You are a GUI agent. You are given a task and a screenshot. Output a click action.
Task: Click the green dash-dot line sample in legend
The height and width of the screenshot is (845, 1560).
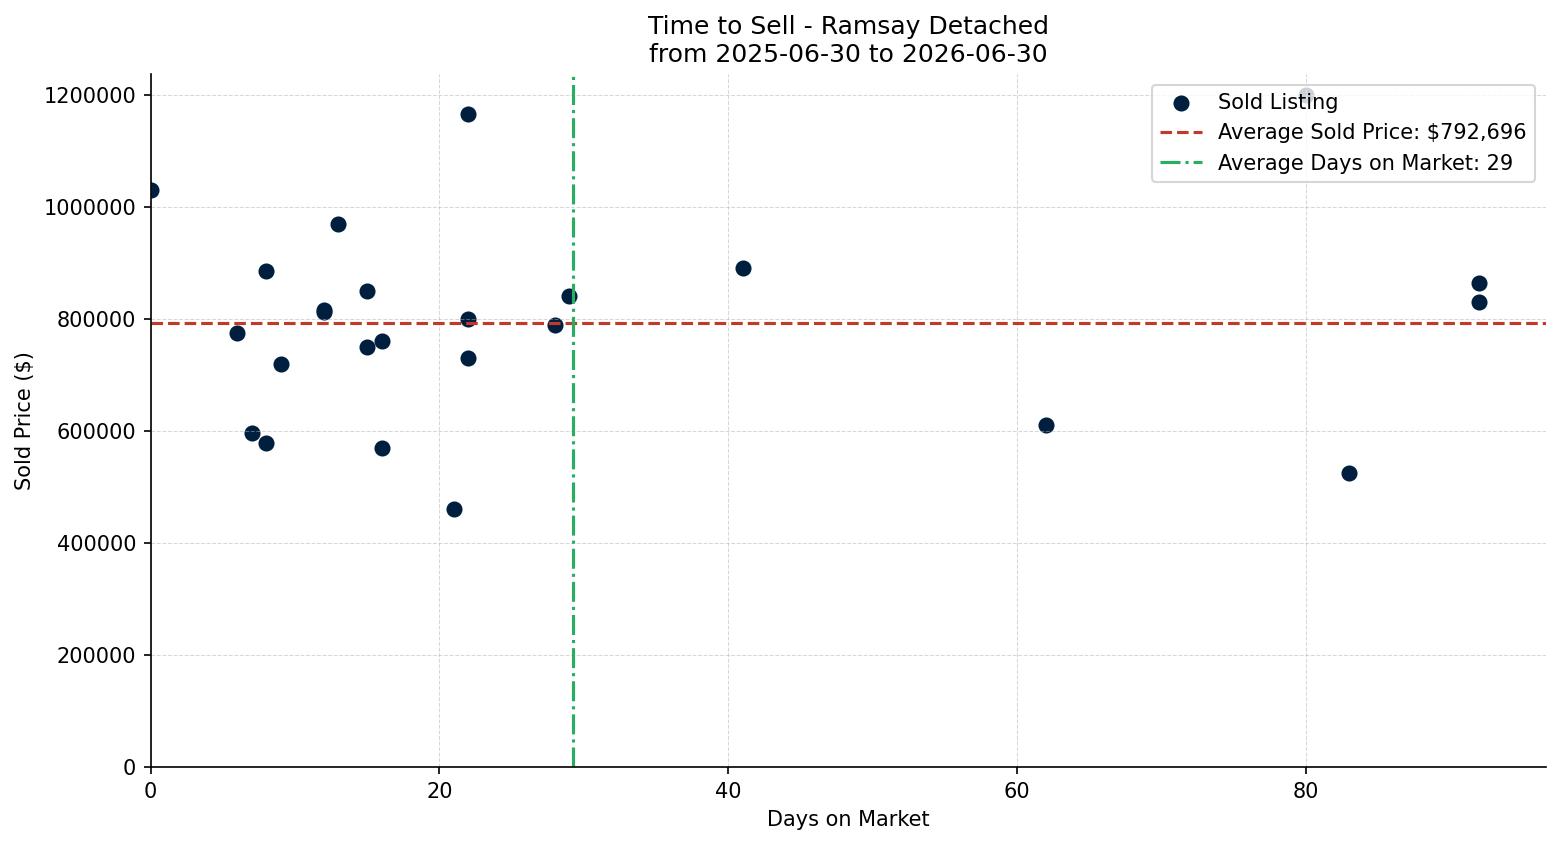[x=1181, y=163]
